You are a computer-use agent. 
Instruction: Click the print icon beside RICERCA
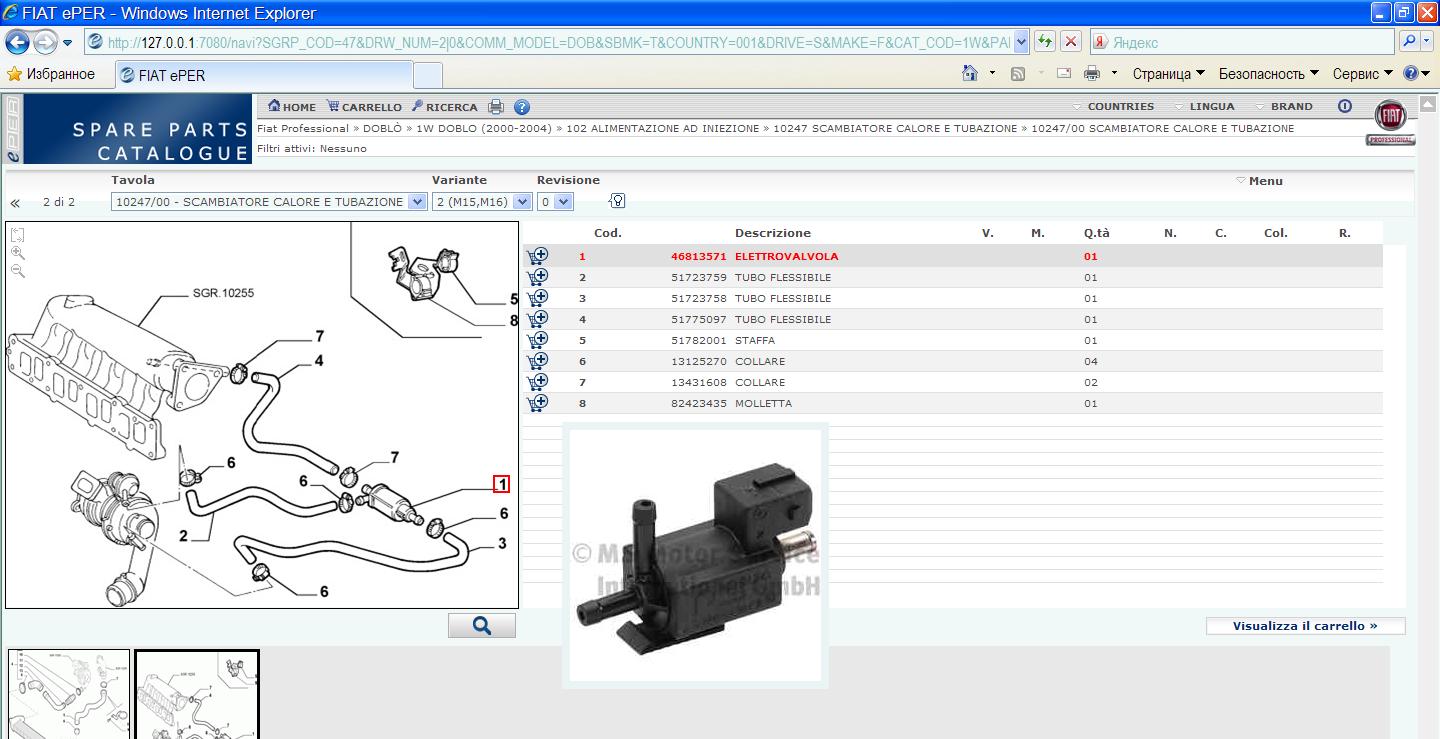[496, 107]
